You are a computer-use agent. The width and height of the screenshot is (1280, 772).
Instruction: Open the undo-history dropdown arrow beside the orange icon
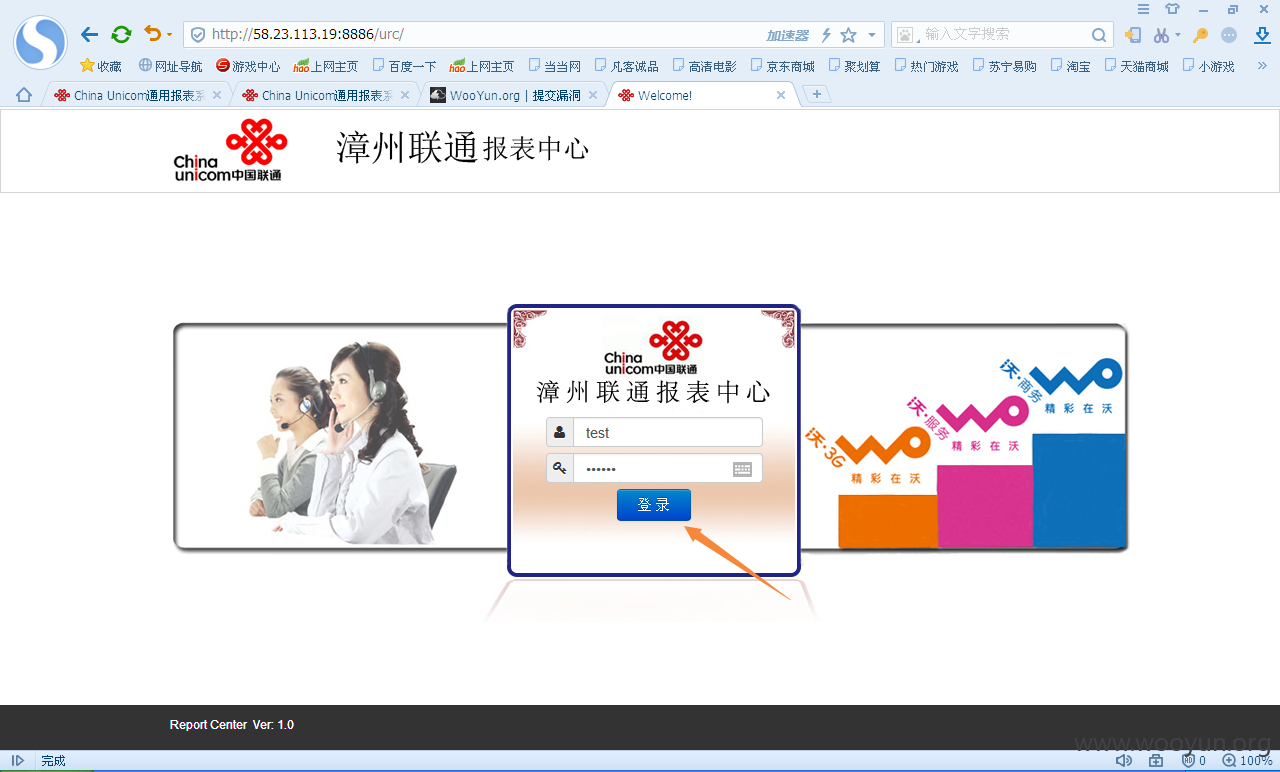coord(169,35)
